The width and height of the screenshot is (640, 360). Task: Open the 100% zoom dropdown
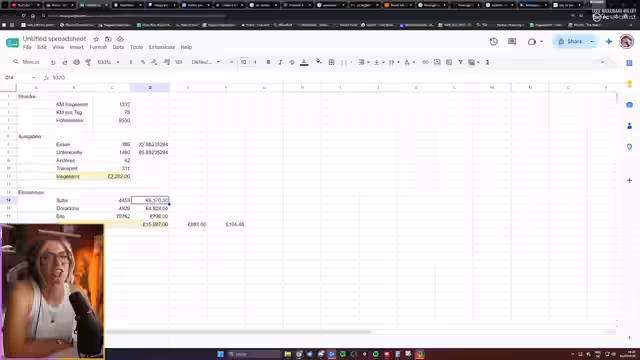pos(108,62)
